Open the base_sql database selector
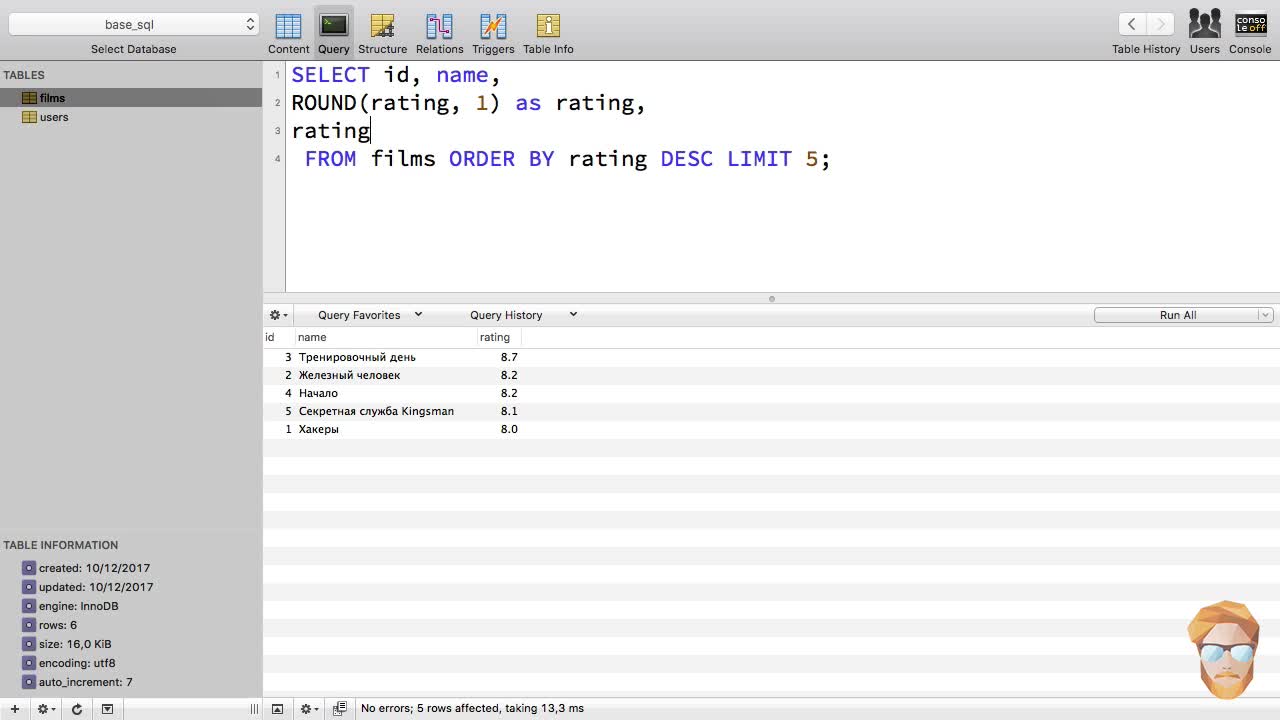Screen dimensions: 1280x720 tap(133, 24)
